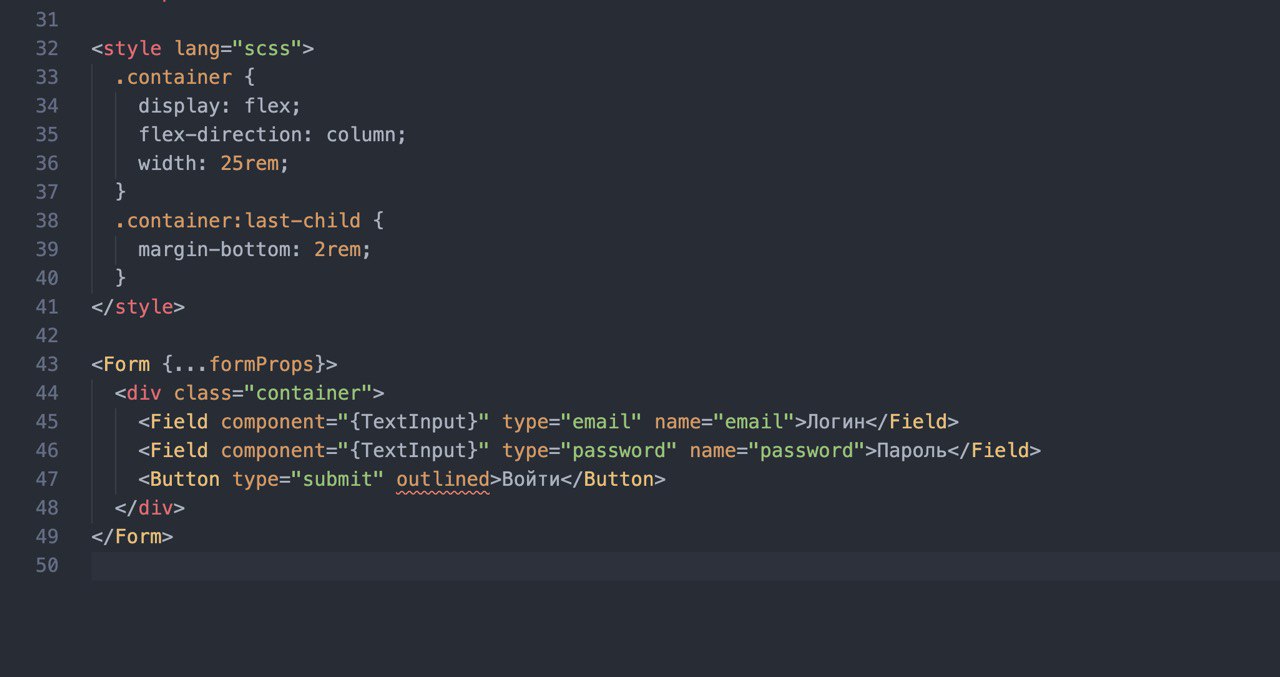1280x677 pixels.
Task: Click line number 43 in the gutter
Action: tap(47, 364)
